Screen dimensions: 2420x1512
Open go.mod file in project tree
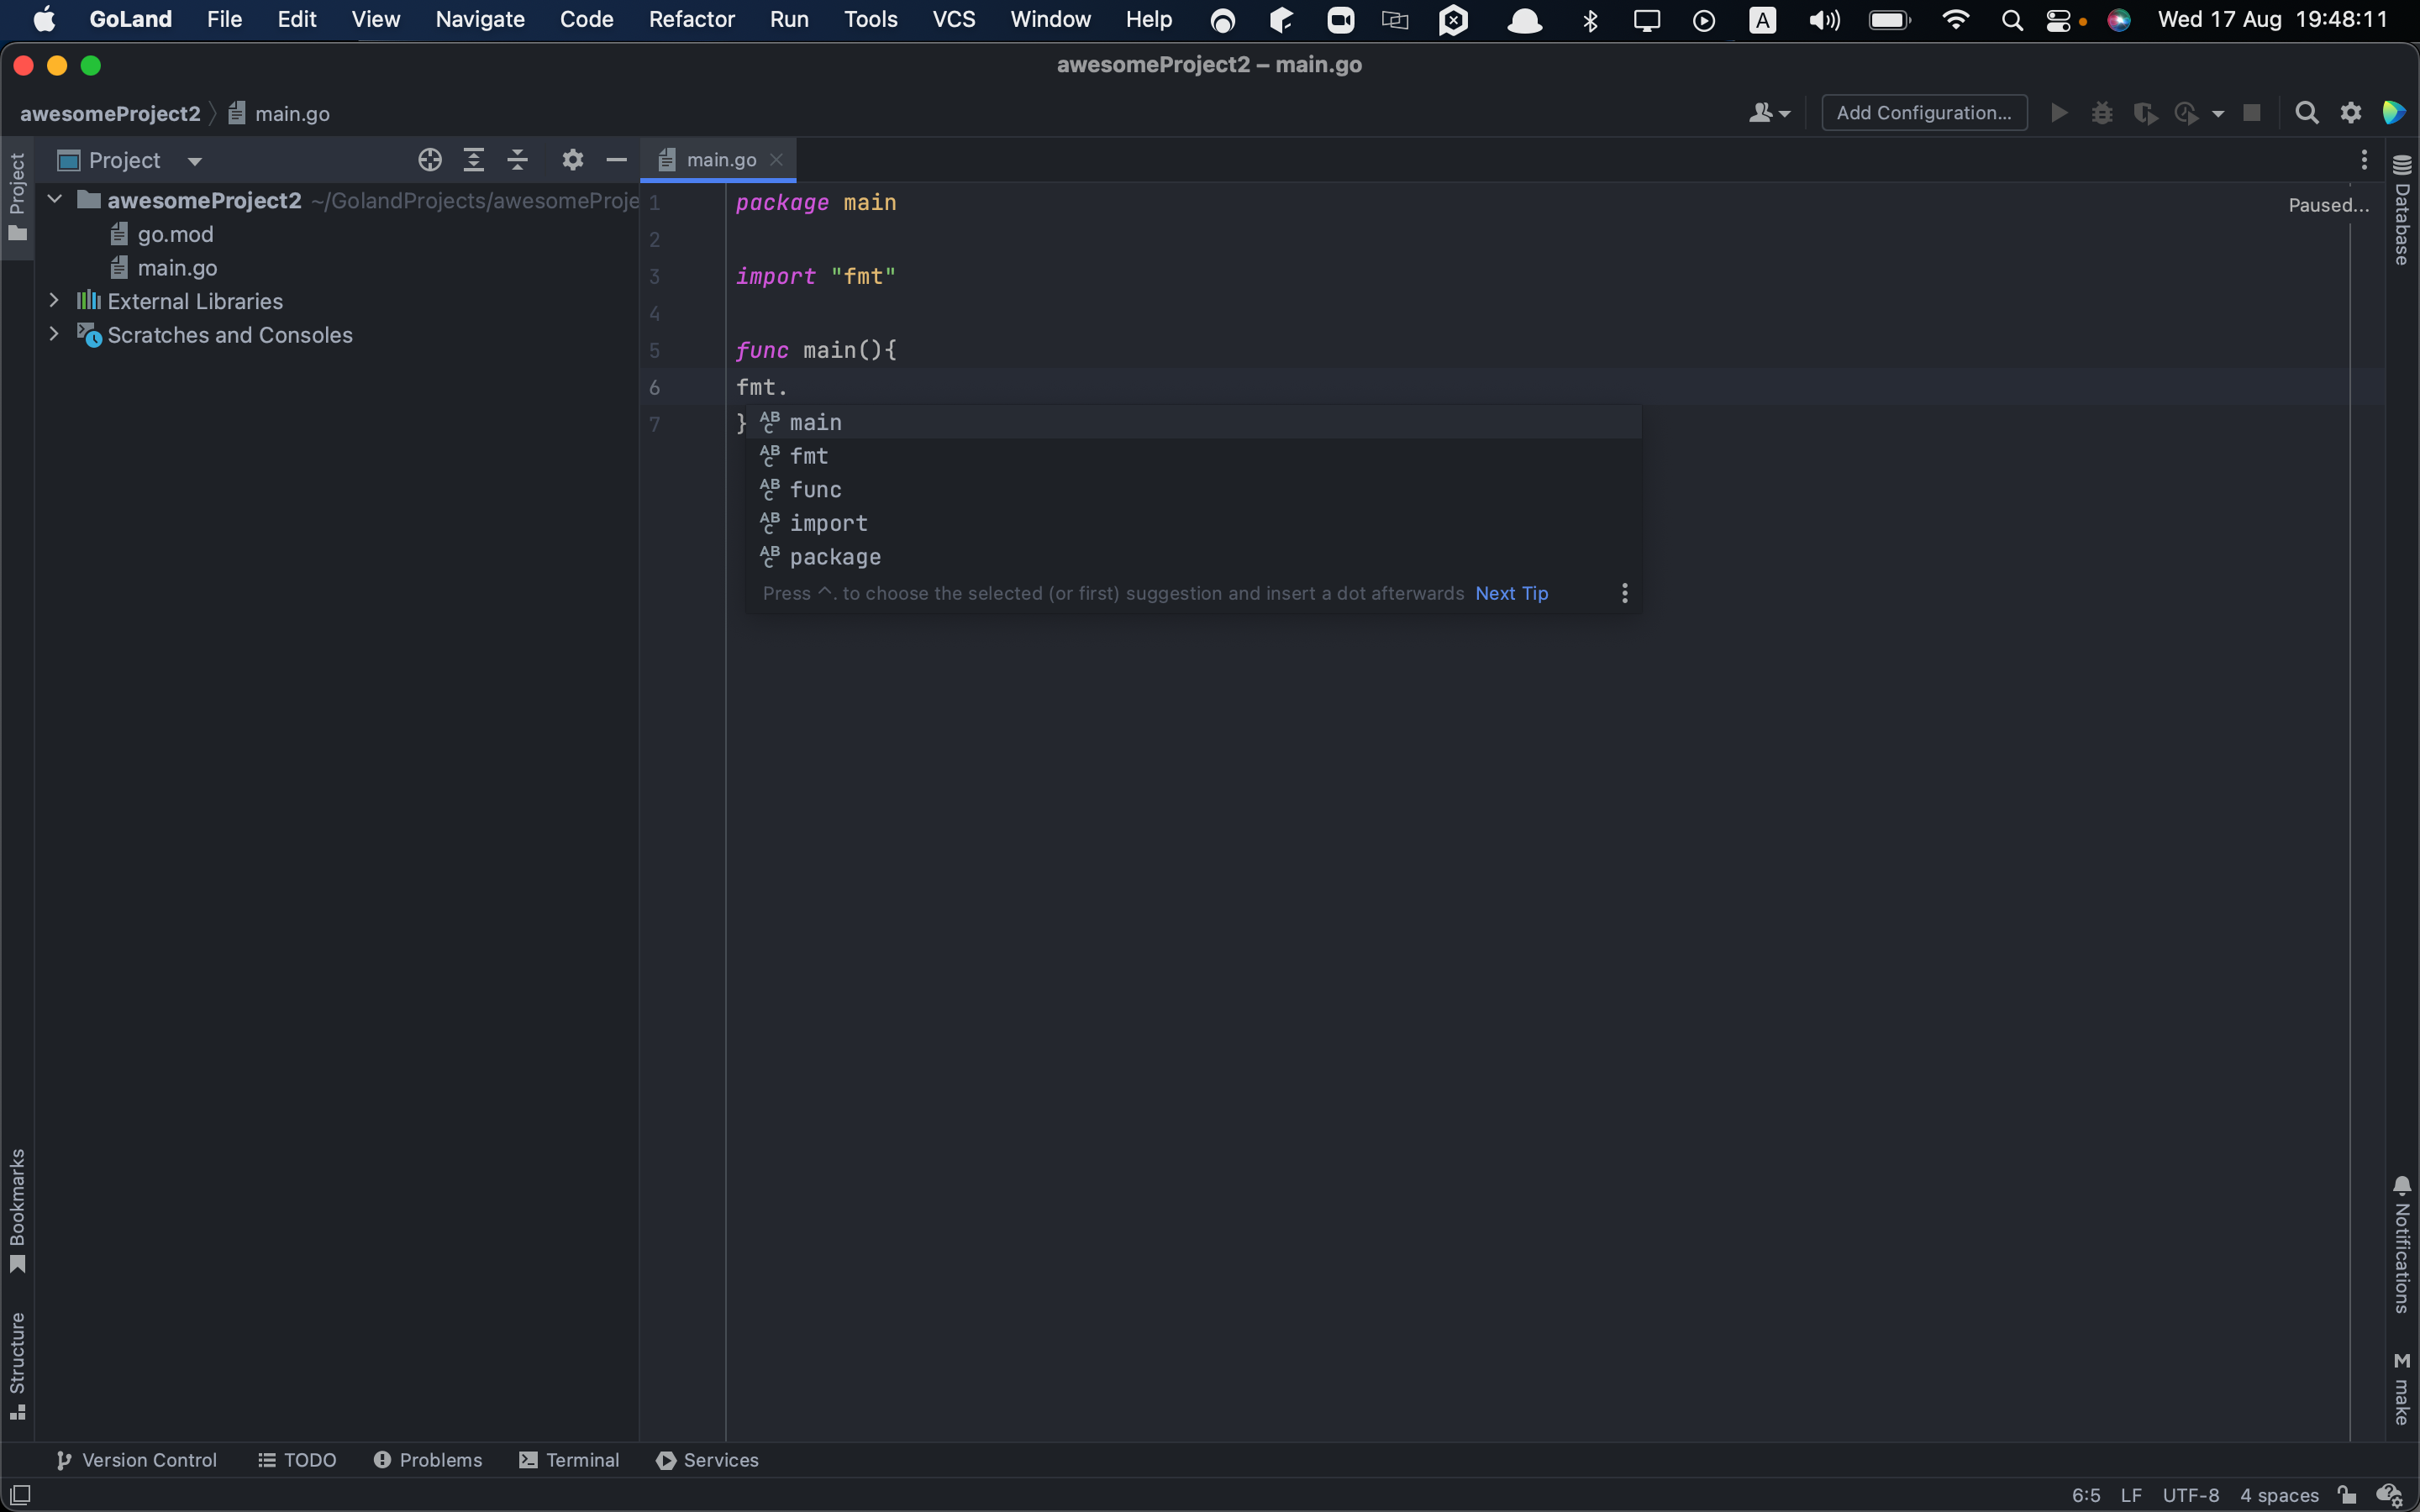point(175,234)
